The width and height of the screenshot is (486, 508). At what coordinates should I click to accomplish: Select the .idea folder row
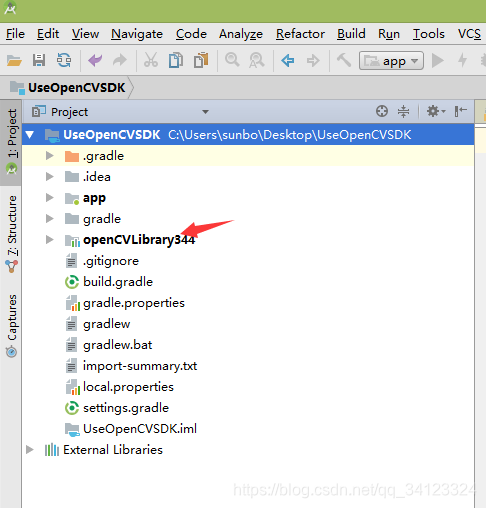(248, 177)
